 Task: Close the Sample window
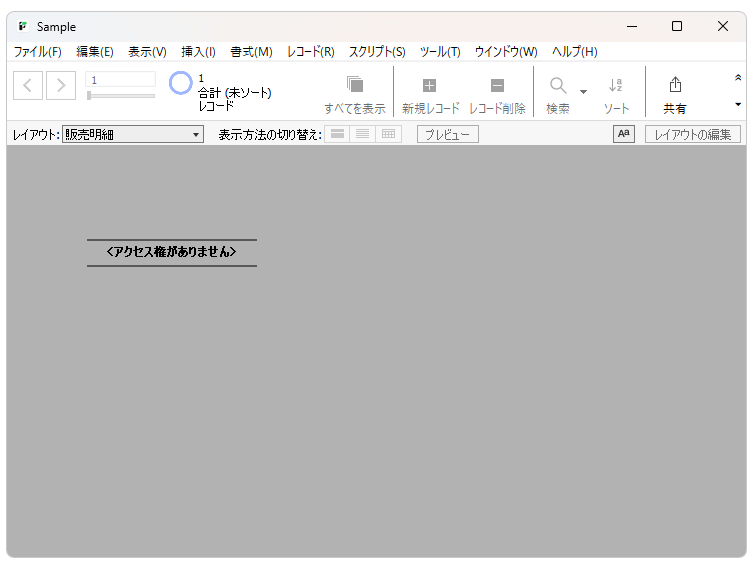(x=723, y=26)
